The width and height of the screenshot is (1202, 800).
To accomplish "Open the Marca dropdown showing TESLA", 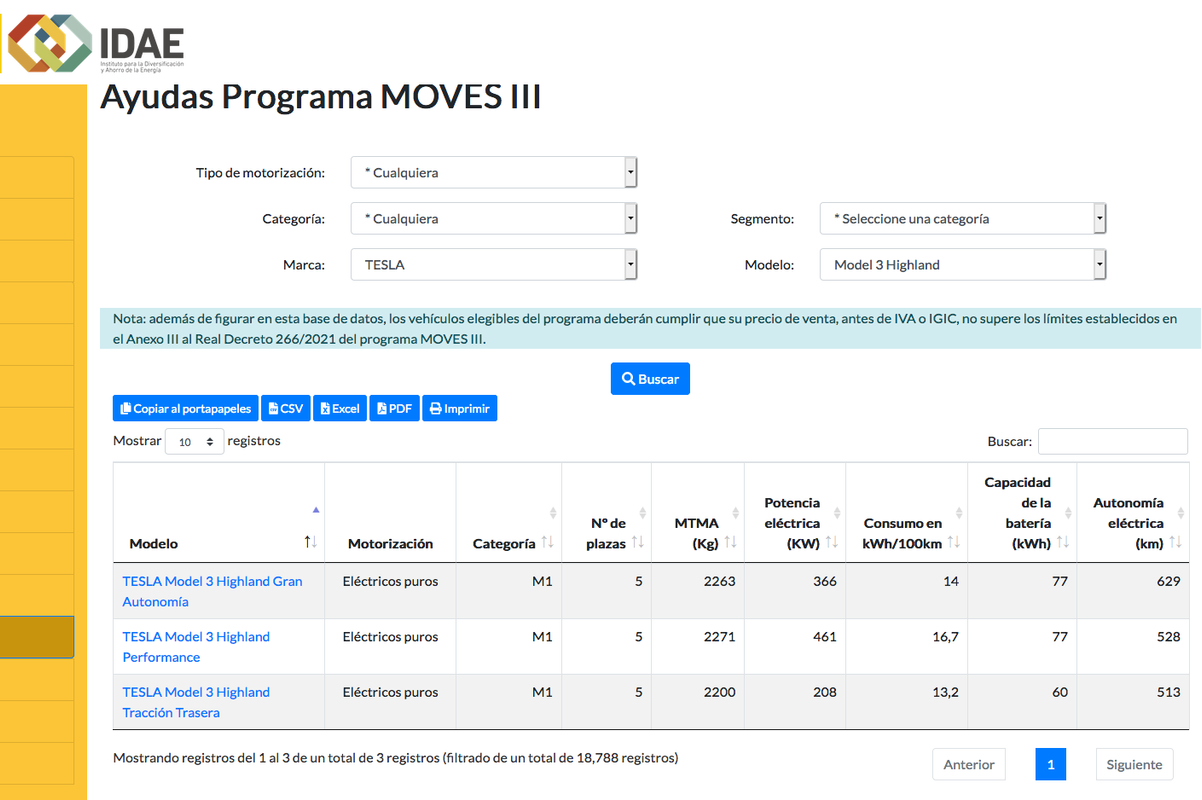I will coord(494,265).
